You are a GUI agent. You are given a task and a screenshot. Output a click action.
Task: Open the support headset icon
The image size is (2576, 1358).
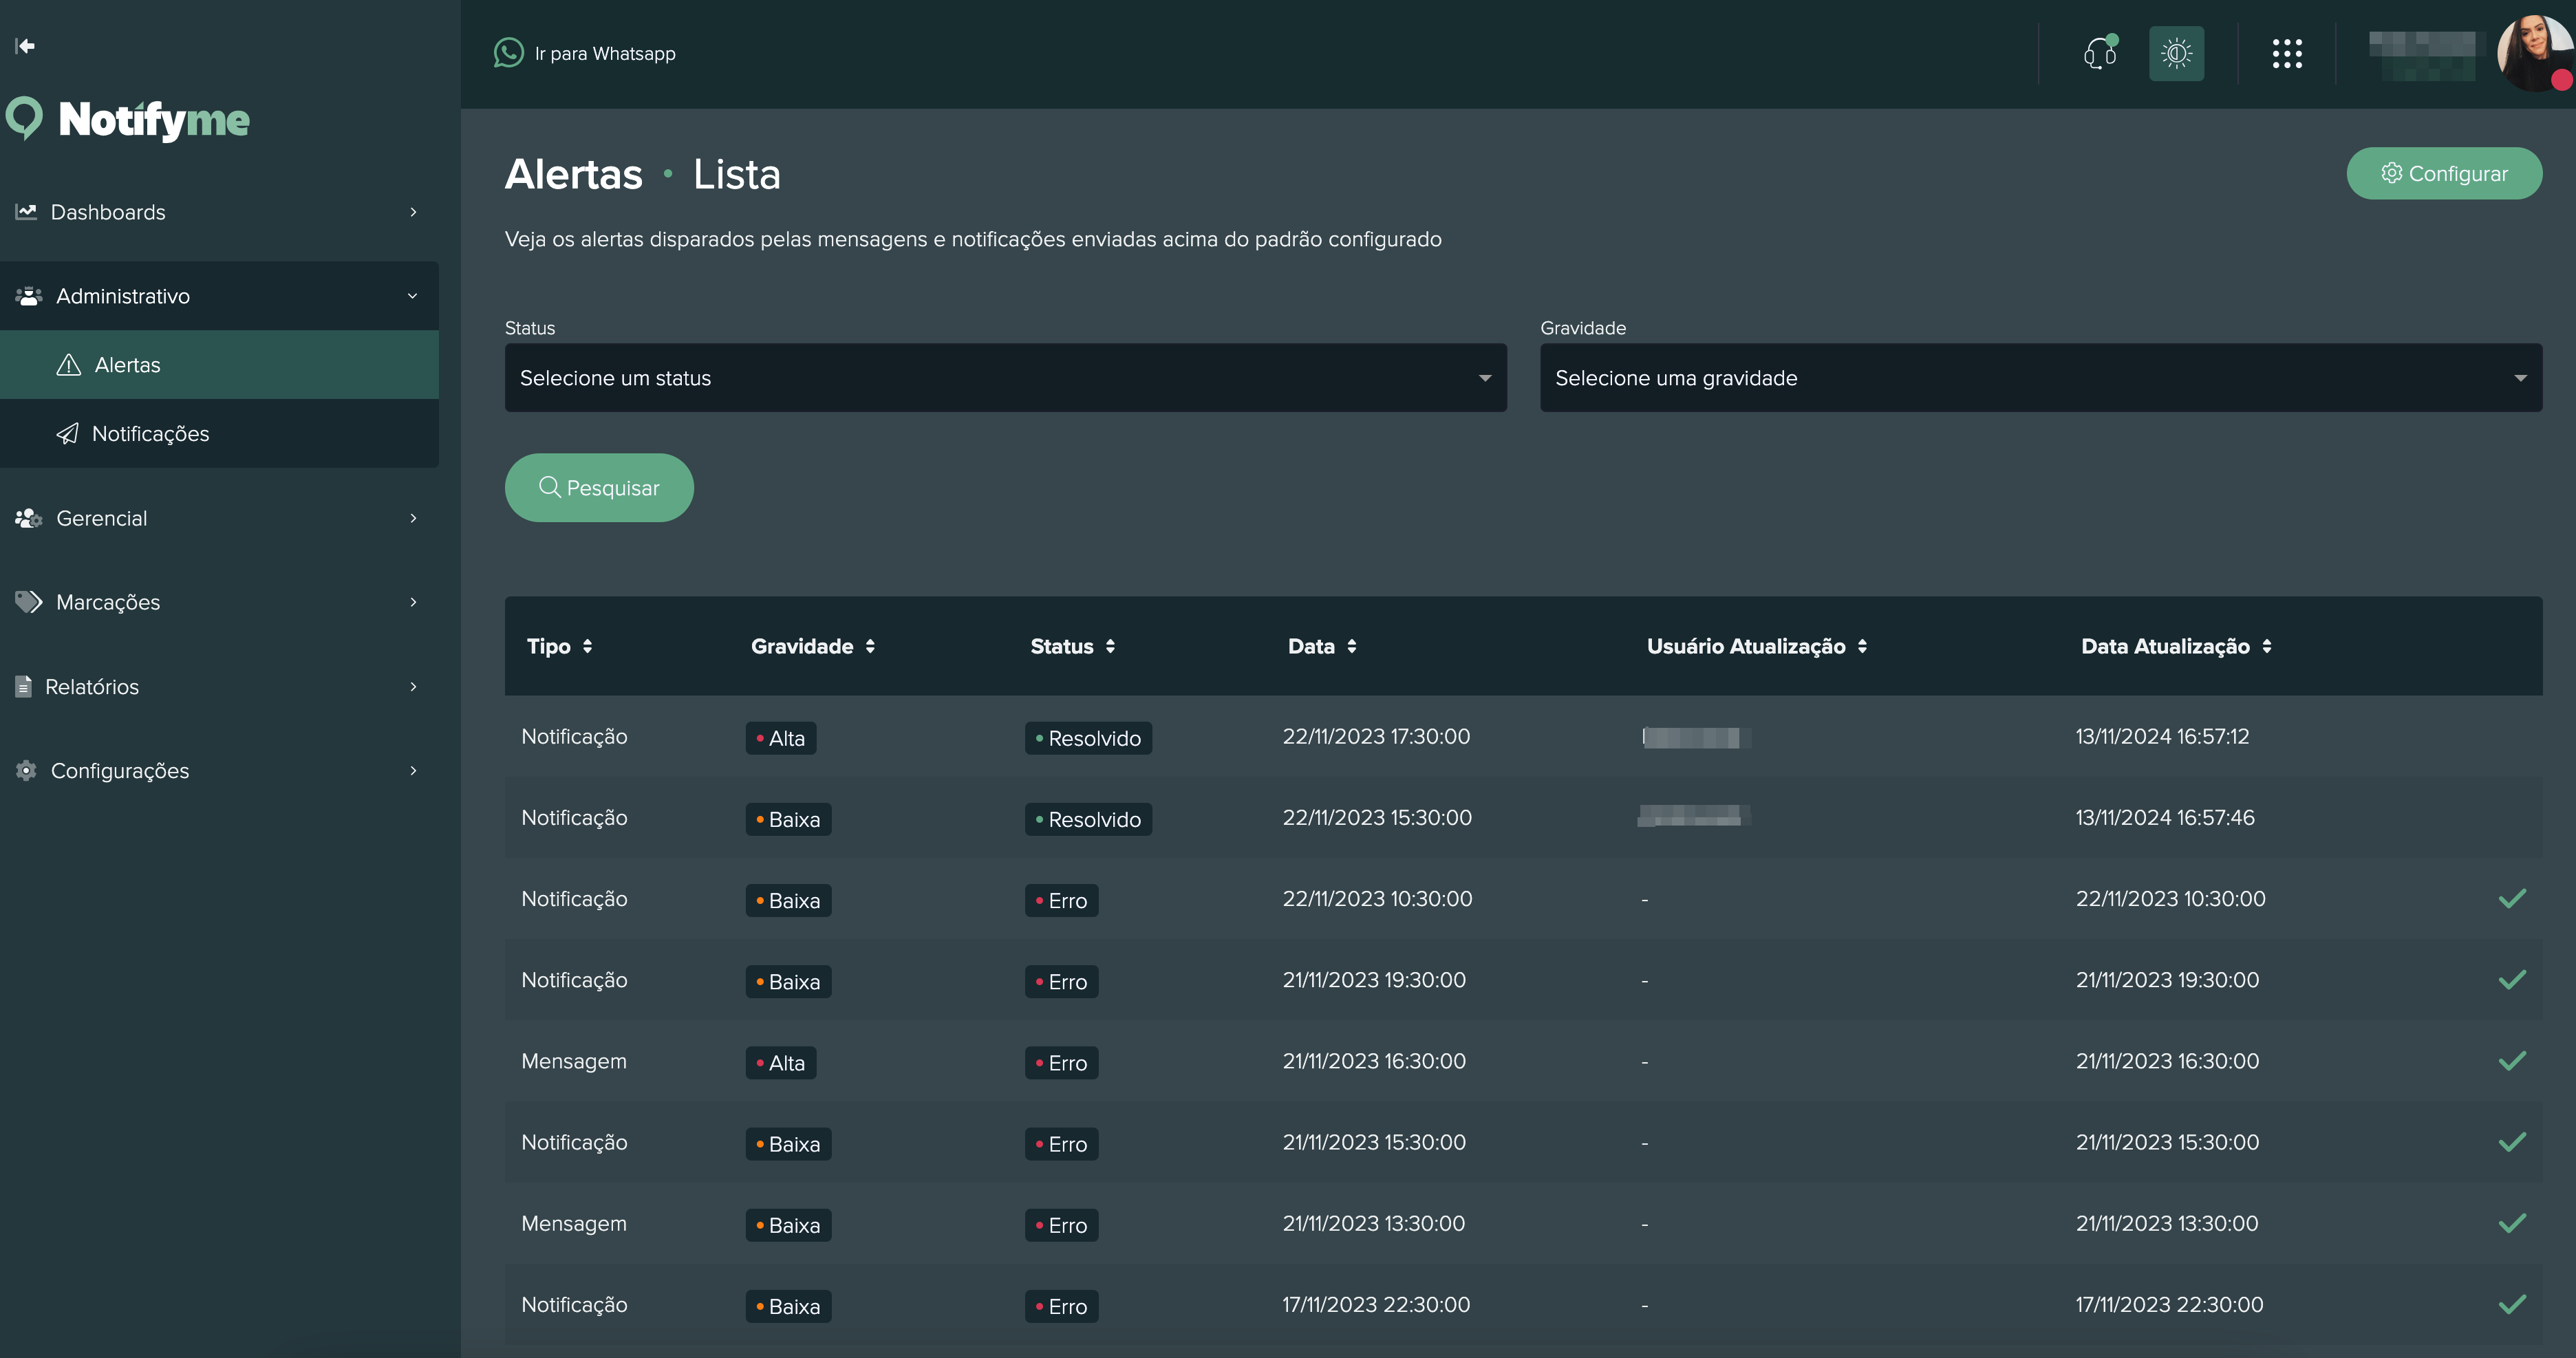(x=2097, y=53)
